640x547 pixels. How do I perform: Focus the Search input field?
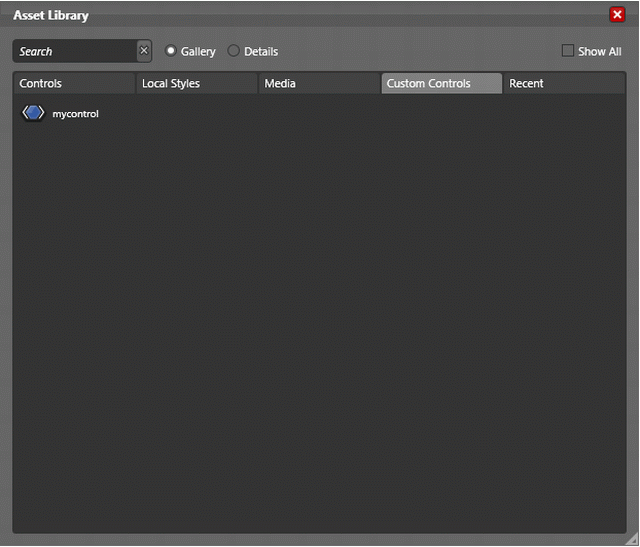75,51
